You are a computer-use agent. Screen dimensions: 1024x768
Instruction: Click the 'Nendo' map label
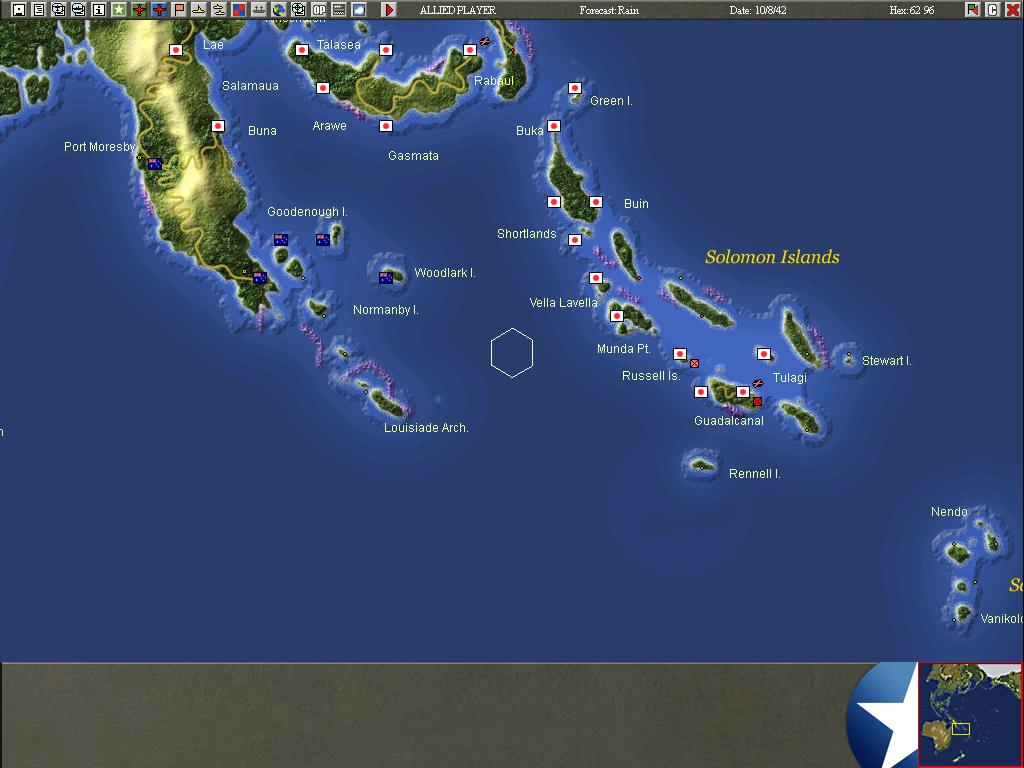949,511
